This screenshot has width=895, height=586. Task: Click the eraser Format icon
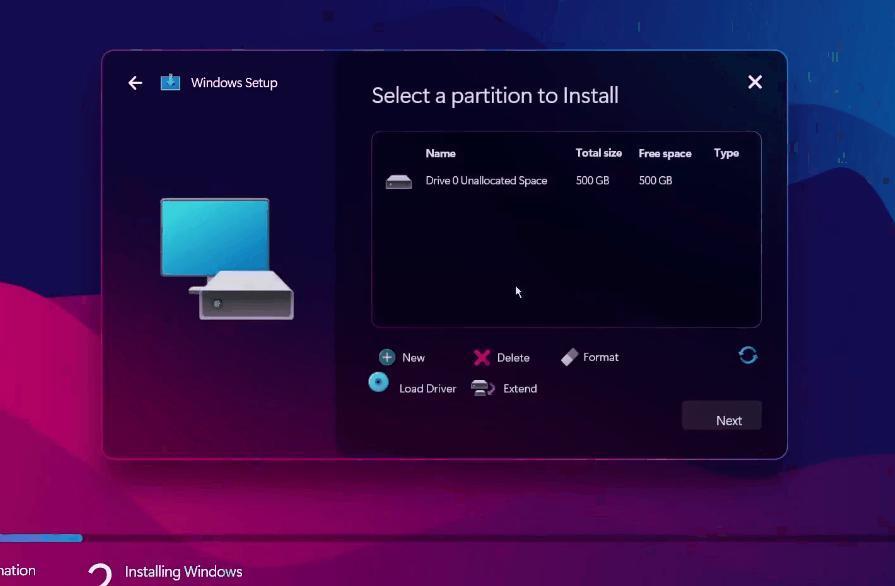pos(570,357)
